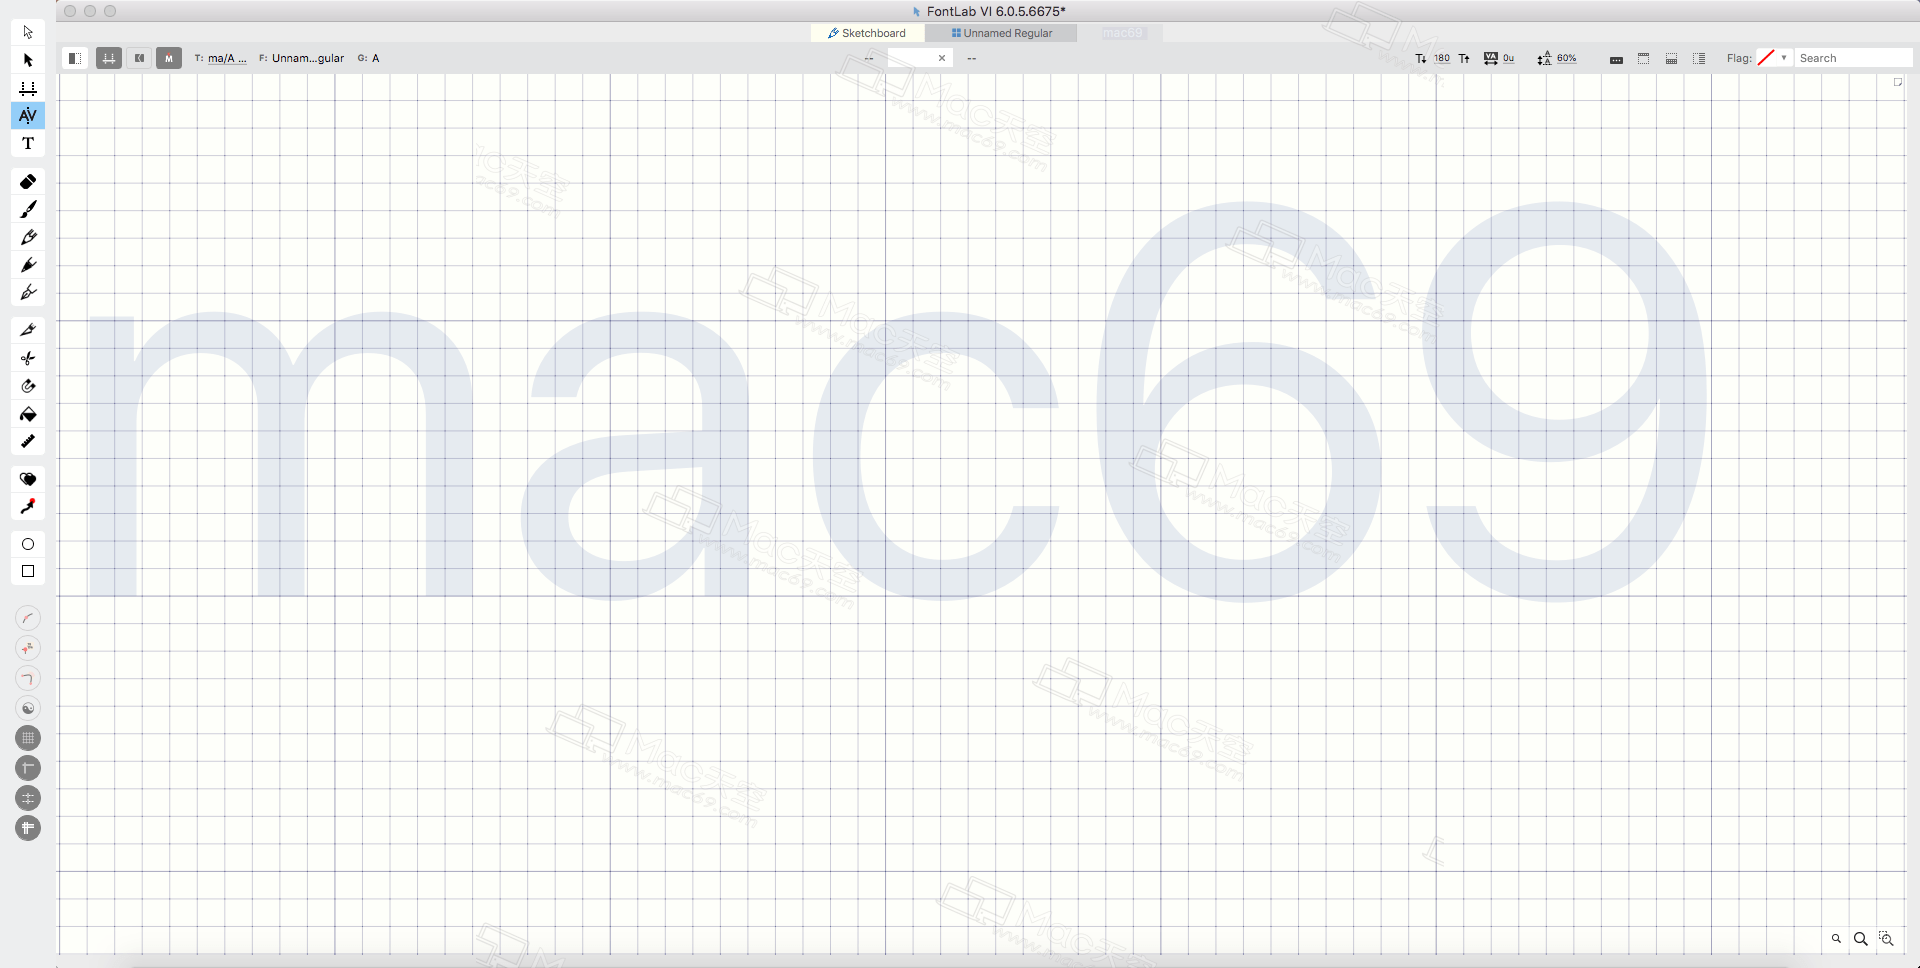Select the Metrics tool
The width and height of the screenshot is (1920, 968).
coord(28,88)
